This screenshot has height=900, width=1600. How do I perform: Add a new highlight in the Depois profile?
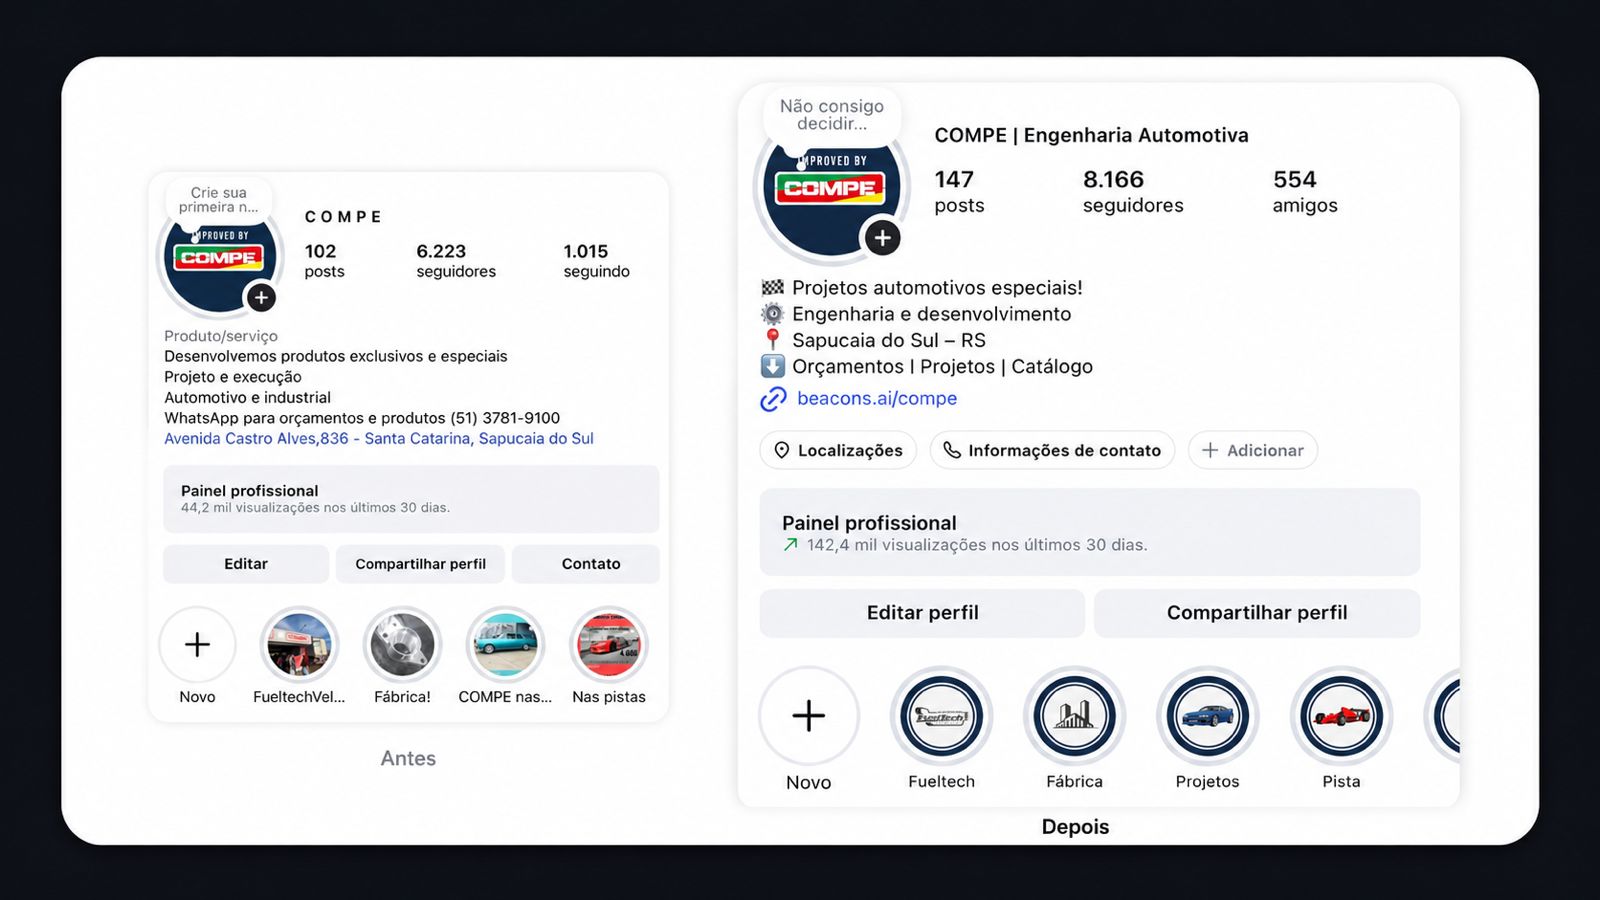[808, 716]
